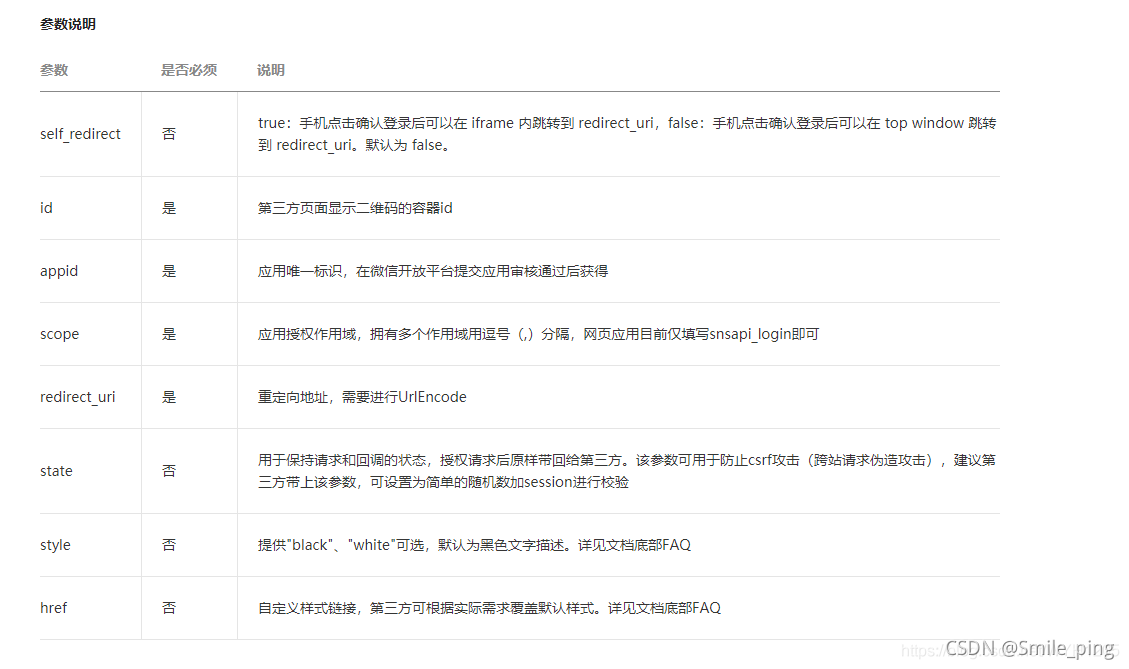Select the href parameter name
The width and height of the screenshot is (1129, 669).
click(53, 609)
